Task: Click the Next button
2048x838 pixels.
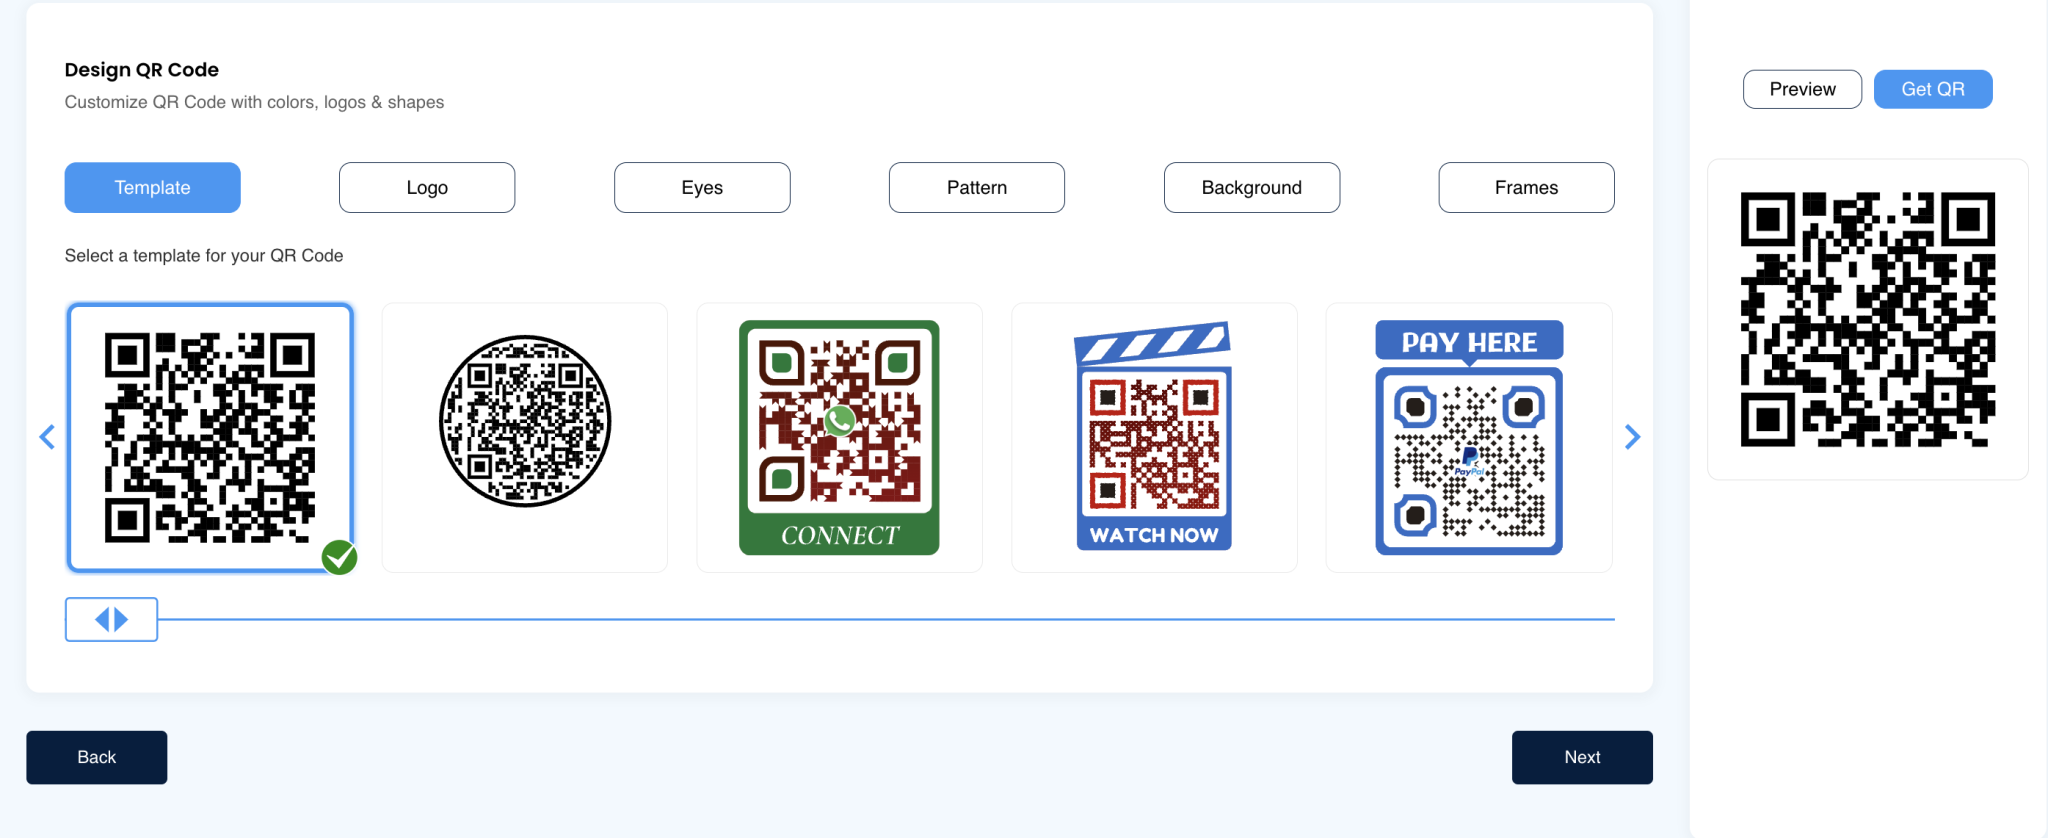Action: [1582, 757]
